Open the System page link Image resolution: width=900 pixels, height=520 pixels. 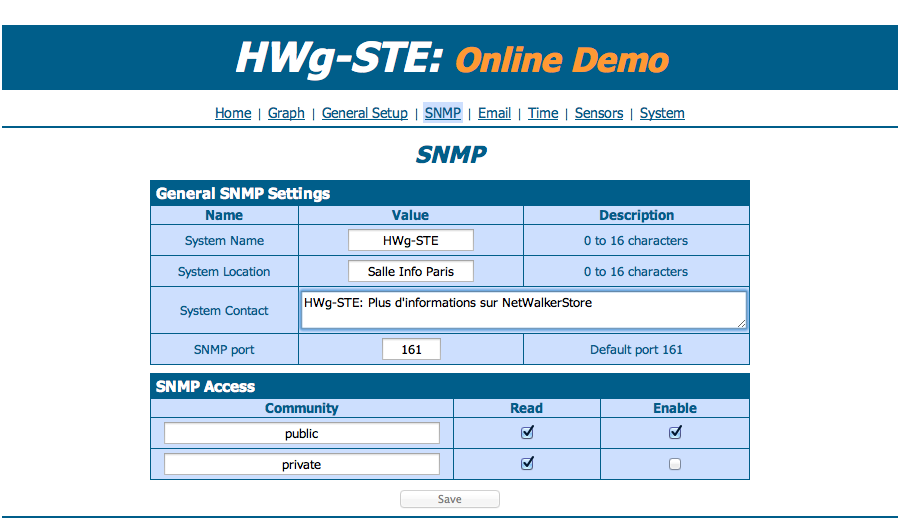(662, 113)
